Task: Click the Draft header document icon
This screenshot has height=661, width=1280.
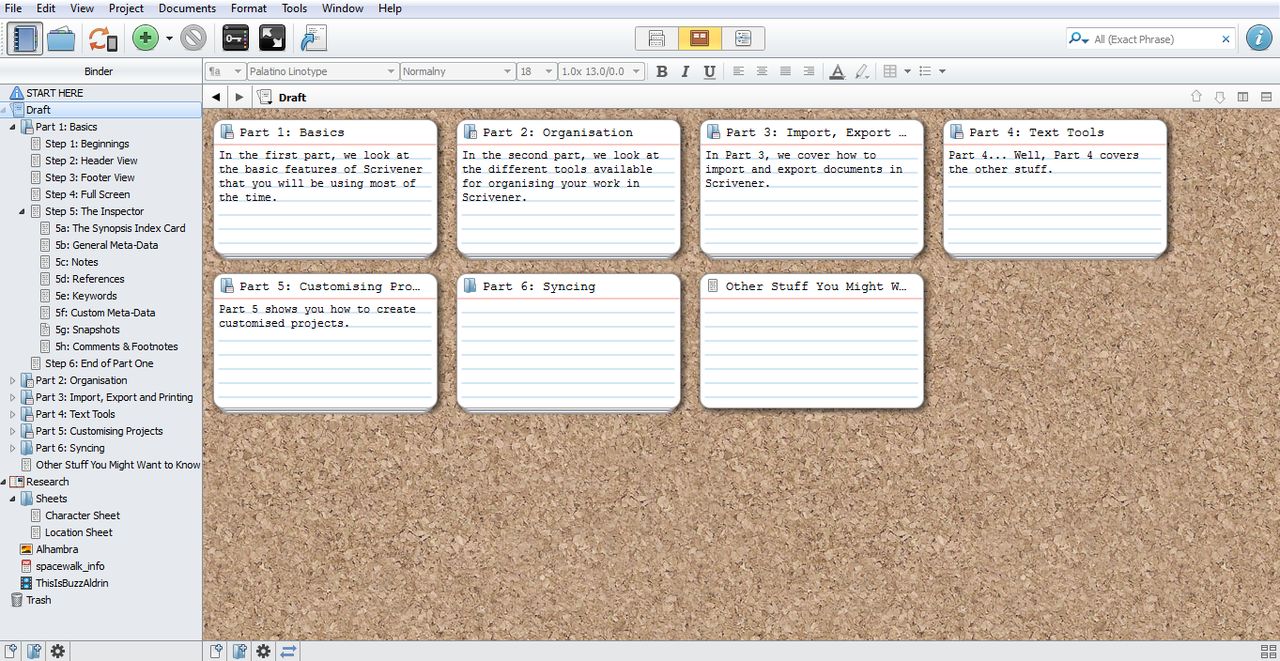Action: tap(265, 97)
